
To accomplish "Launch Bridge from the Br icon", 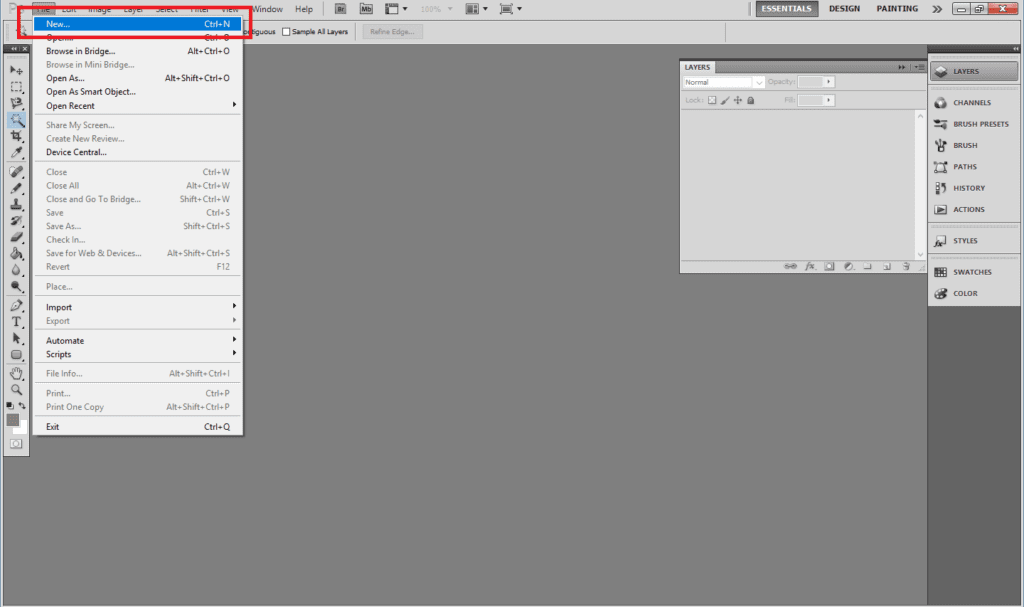I will click(341, 9).
